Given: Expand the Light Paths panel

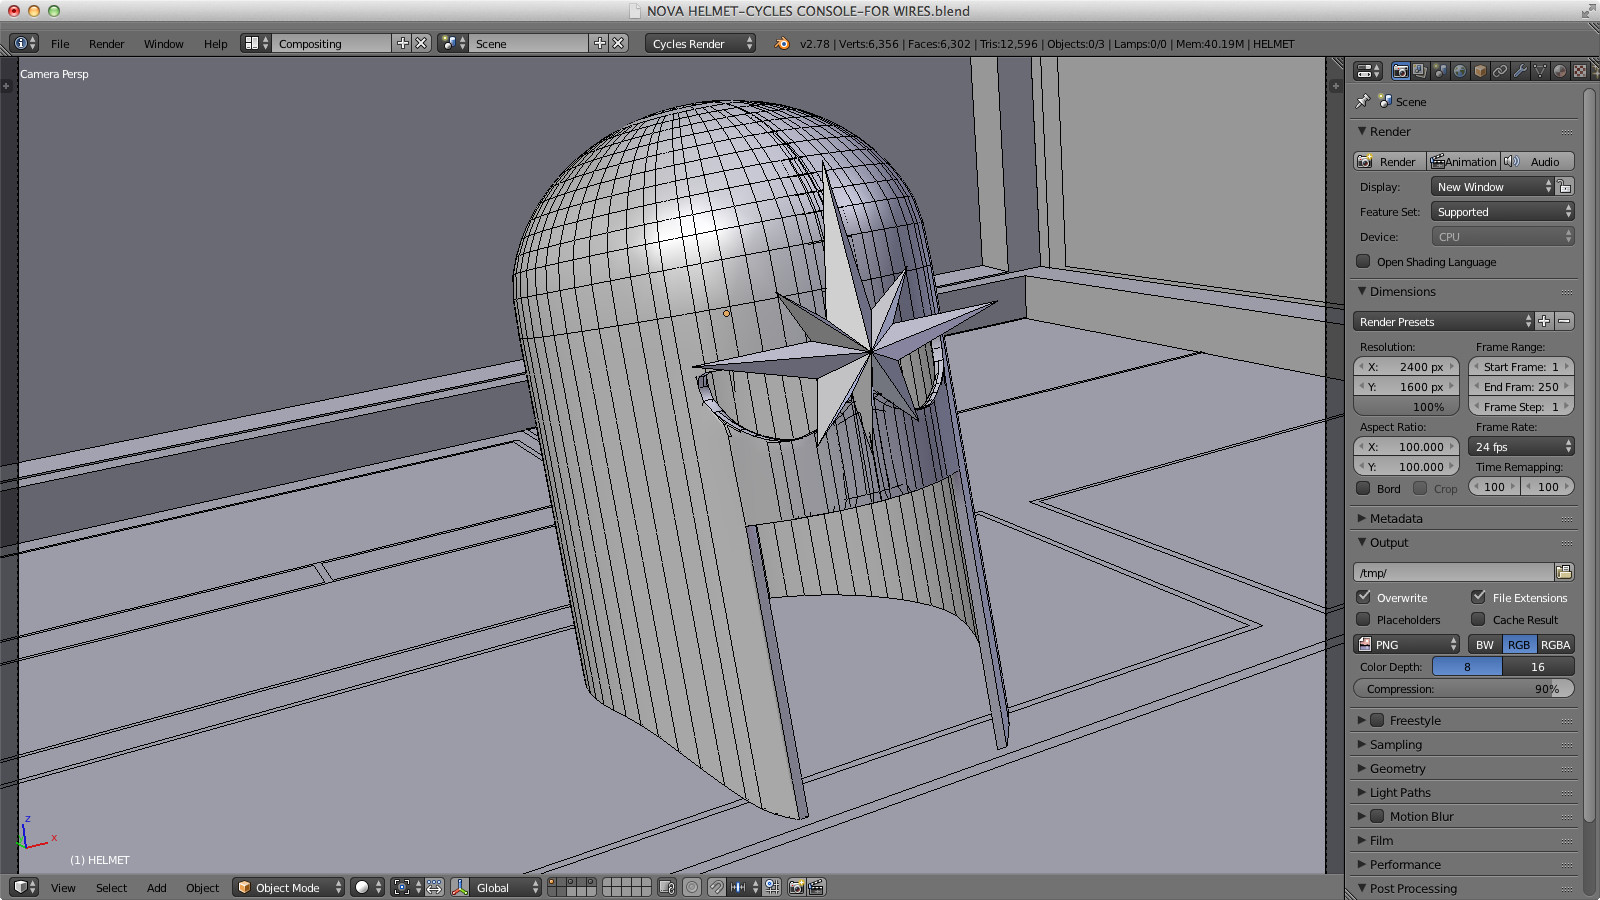Looking at the screenshot, I should 1400,792.
